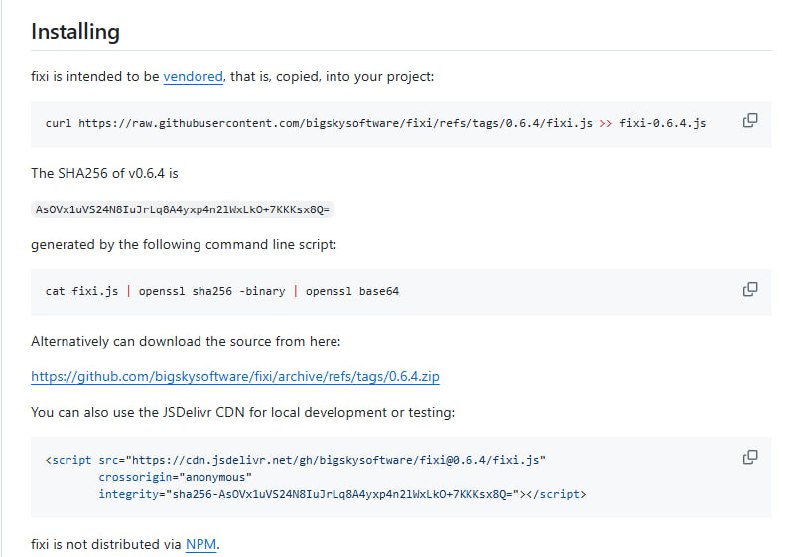Click "The SHA256 of v0.6.4 is" text
The height and width of the screenshot is (557, 800).
click(105, 173)
